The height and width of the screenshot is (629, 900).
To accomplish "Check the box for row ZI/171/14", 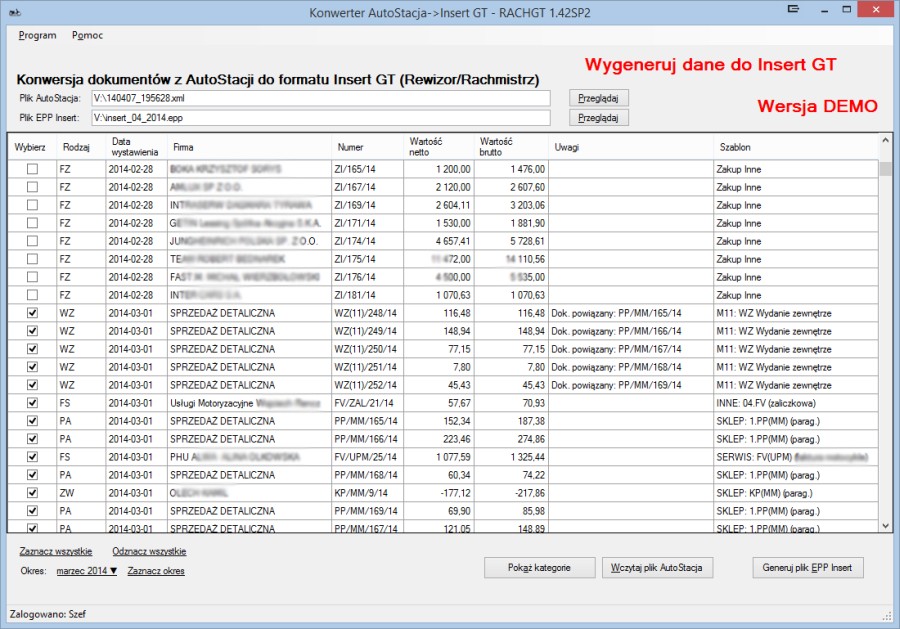I will 32,223.
